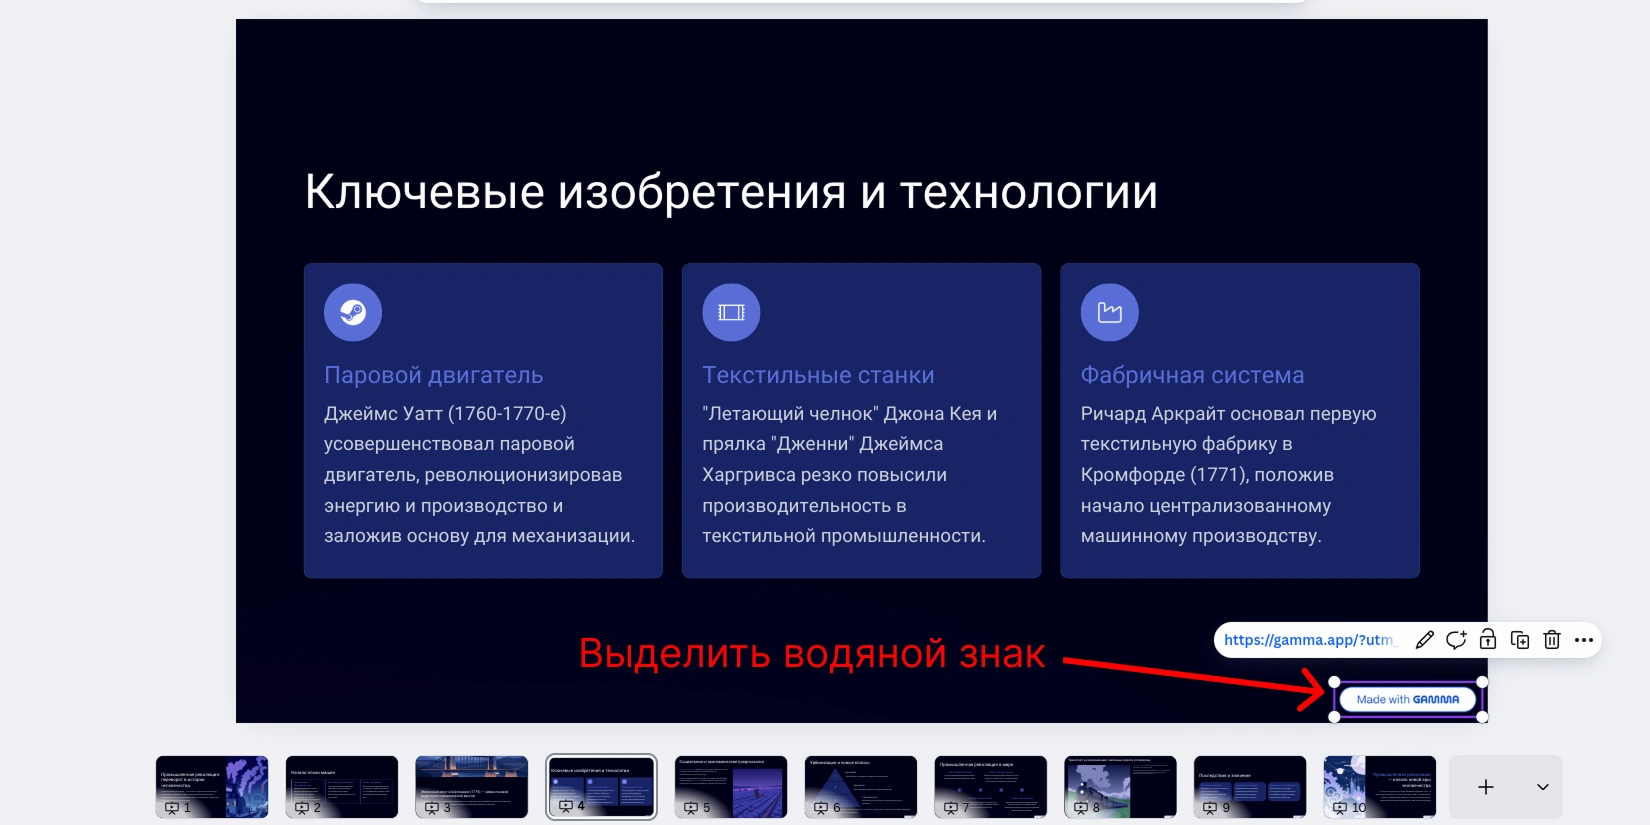Select the paragraph about Летающий челнок
Viewport: 1650px width, 825px height.
pyautogui.click(x=850, y=475)
